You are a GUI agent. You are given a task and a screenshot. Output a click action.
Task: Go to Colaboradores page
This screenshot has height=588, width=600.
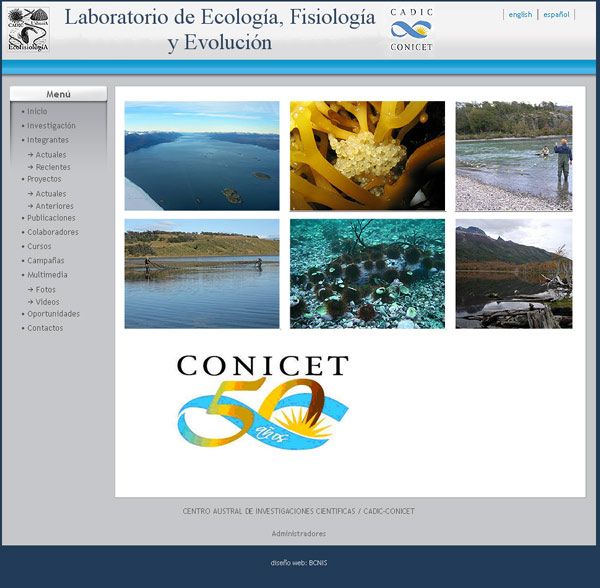click(53, 232)
